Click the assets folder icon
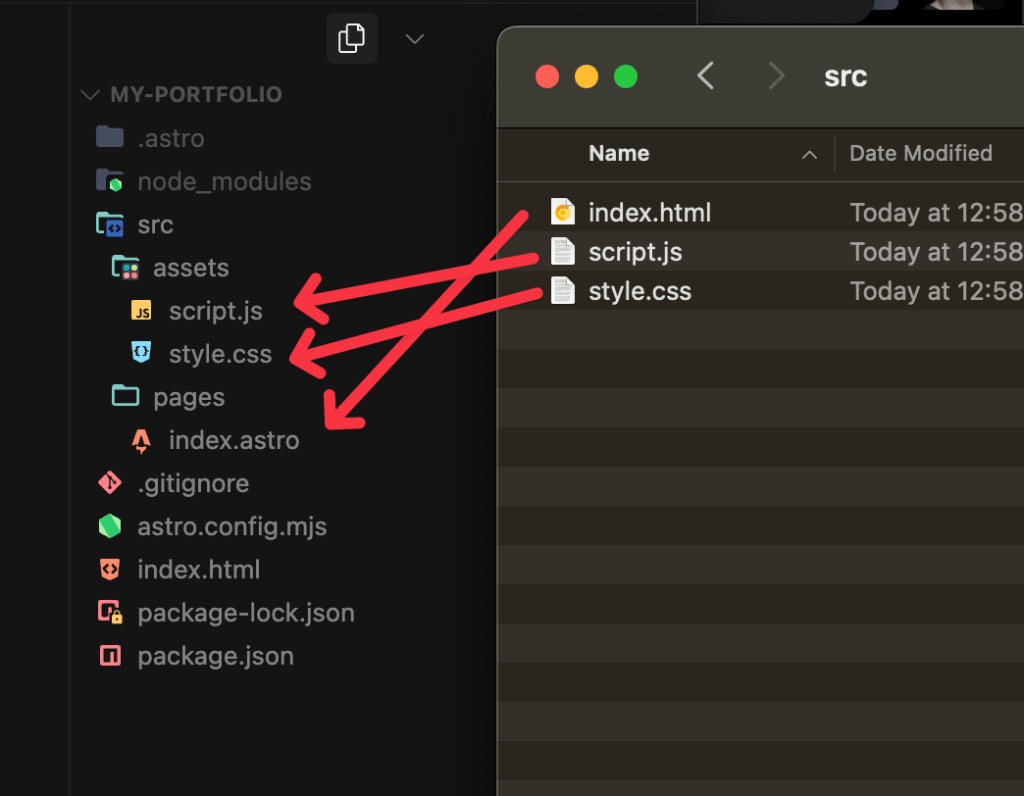 coord(125,268)
